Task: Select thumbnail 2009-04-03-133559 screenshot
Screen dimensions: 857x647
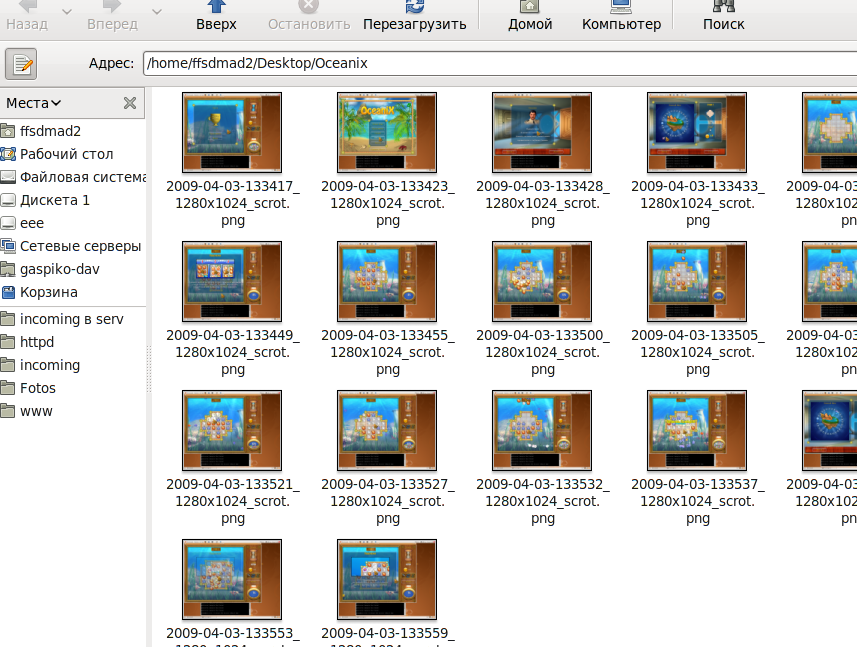Action: 387,580
